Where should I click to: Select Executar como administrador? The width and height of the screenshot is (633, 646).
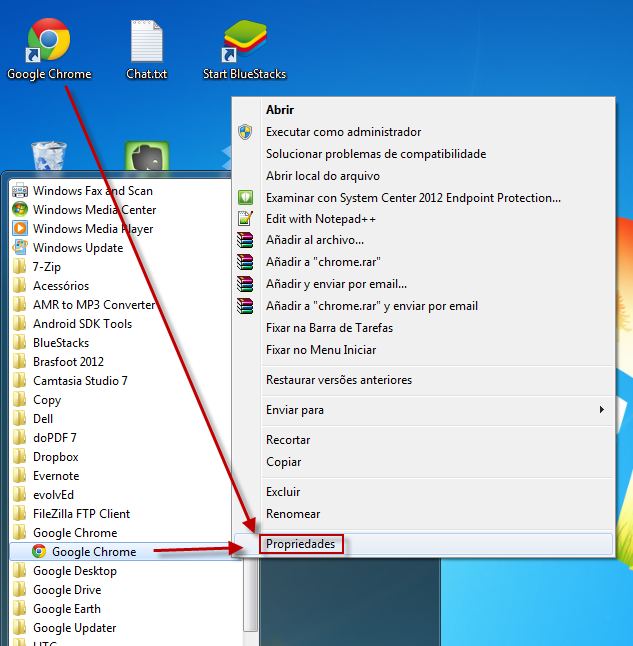click(x=343, y=132)
